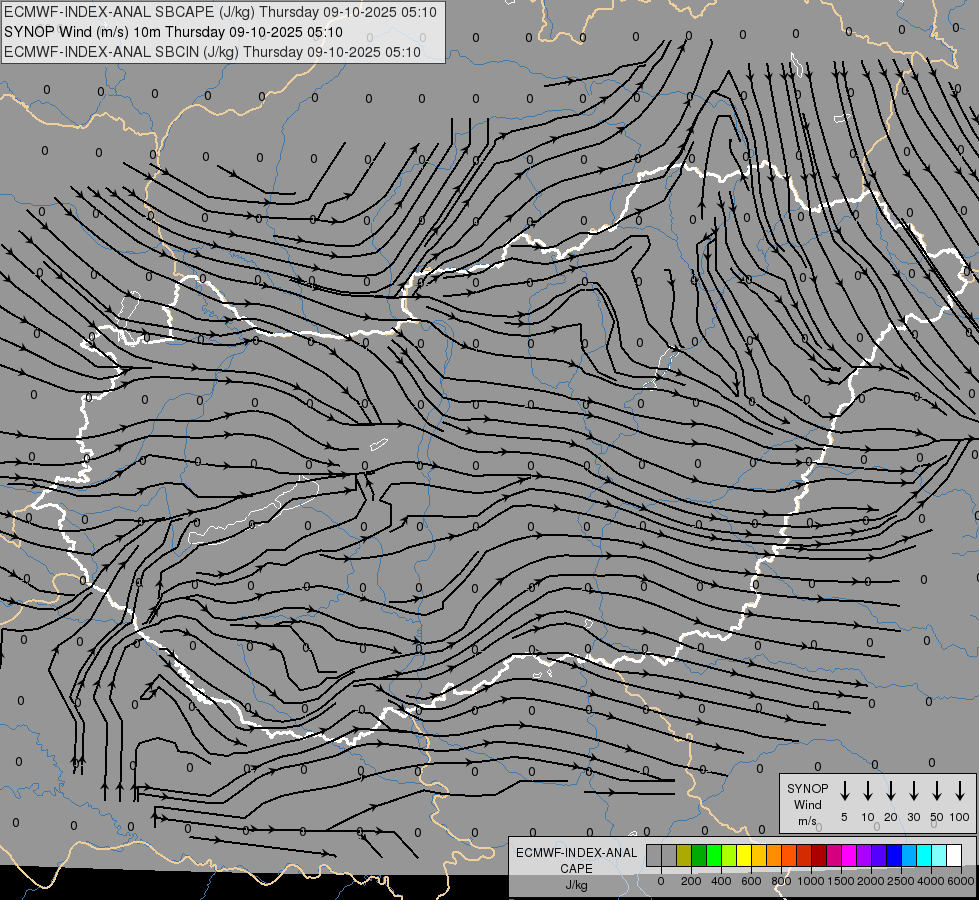Image resolution: width=979 pixels, height=900 pixels.
Task: Select the red-orange swatch starting at 800
Action: [x=789, y=855]
